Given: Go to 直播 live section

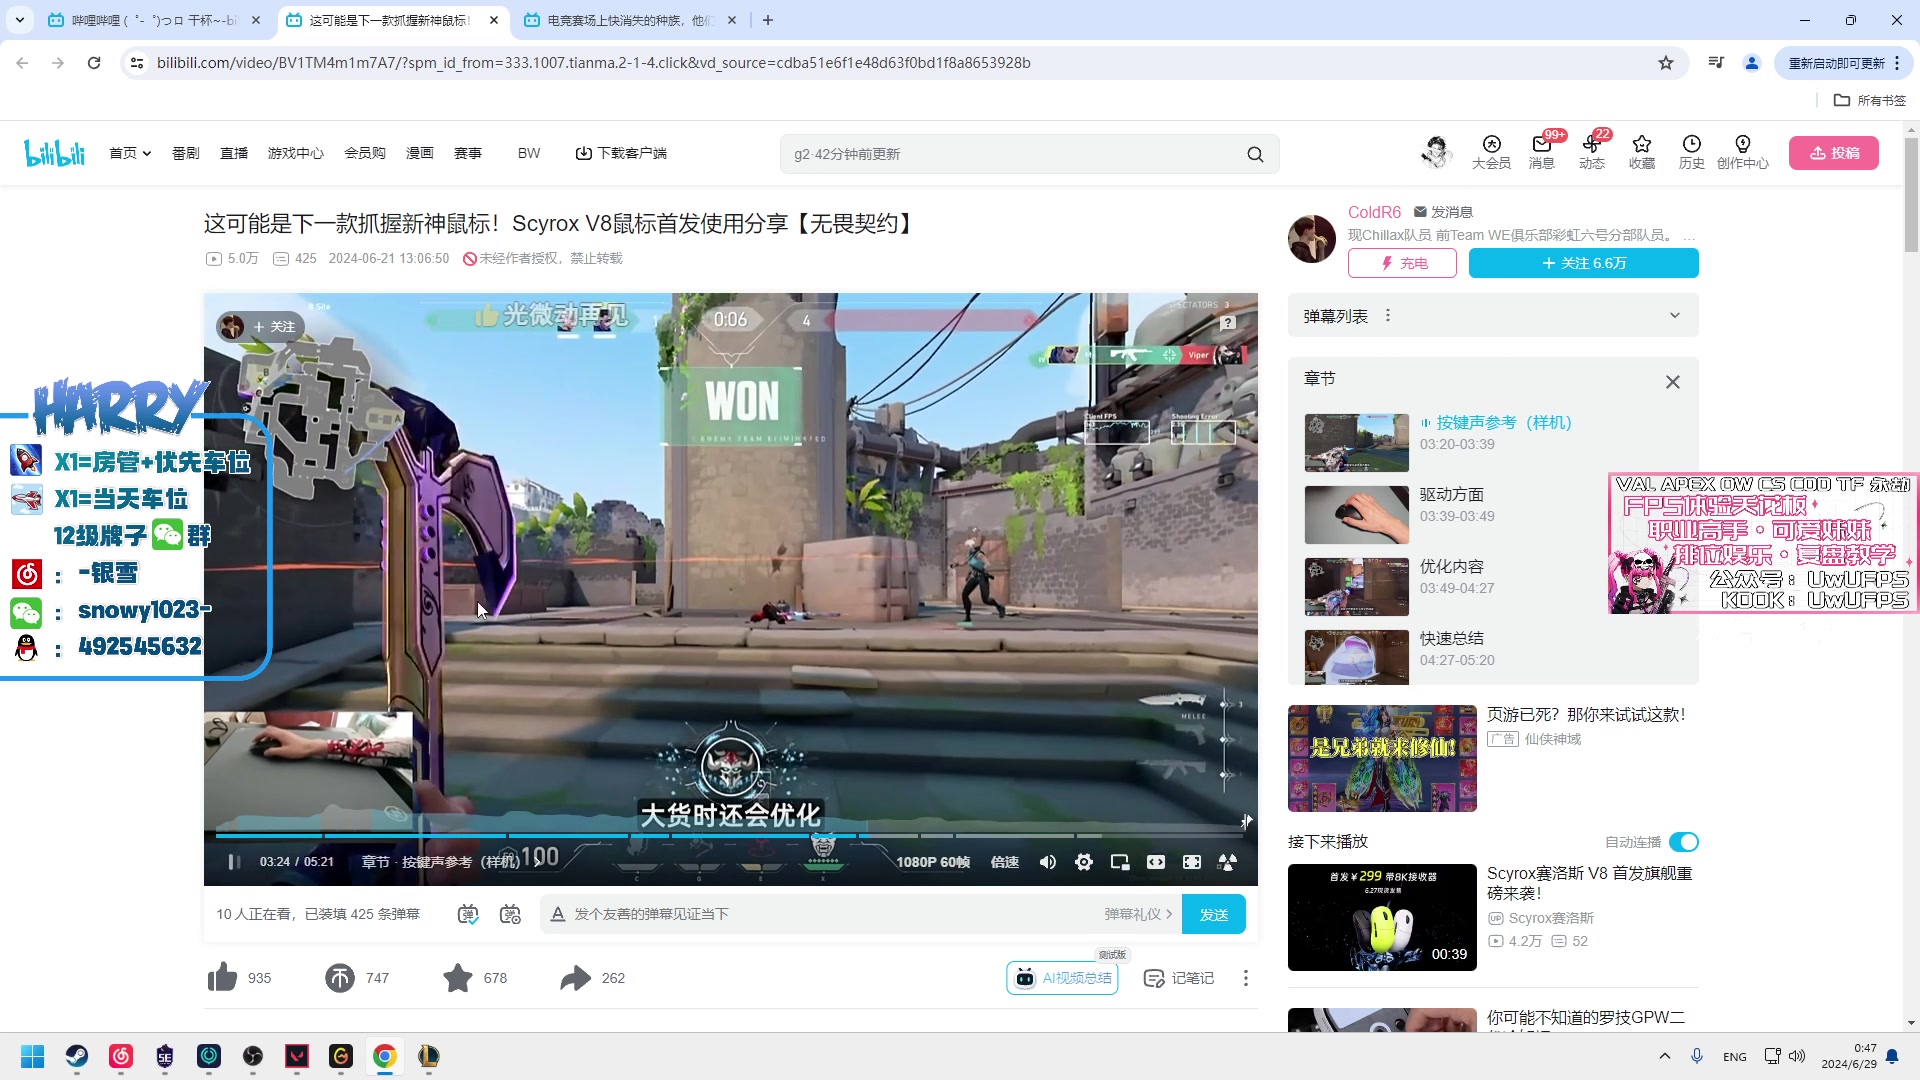Looking at the screenshot, I should 234,153.
